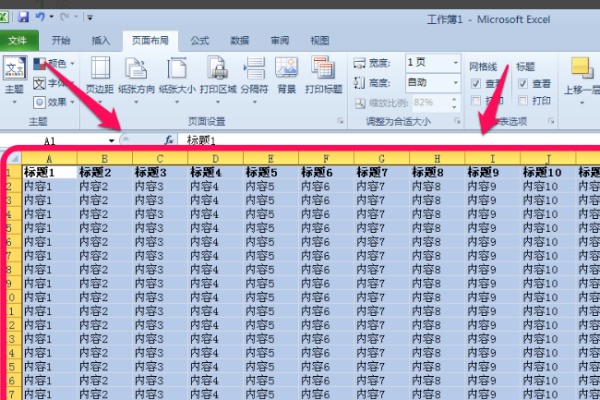This screenshot has height=400, width=600.
Task: Switch to the 插入 ribbon tab
Action: 101,40
